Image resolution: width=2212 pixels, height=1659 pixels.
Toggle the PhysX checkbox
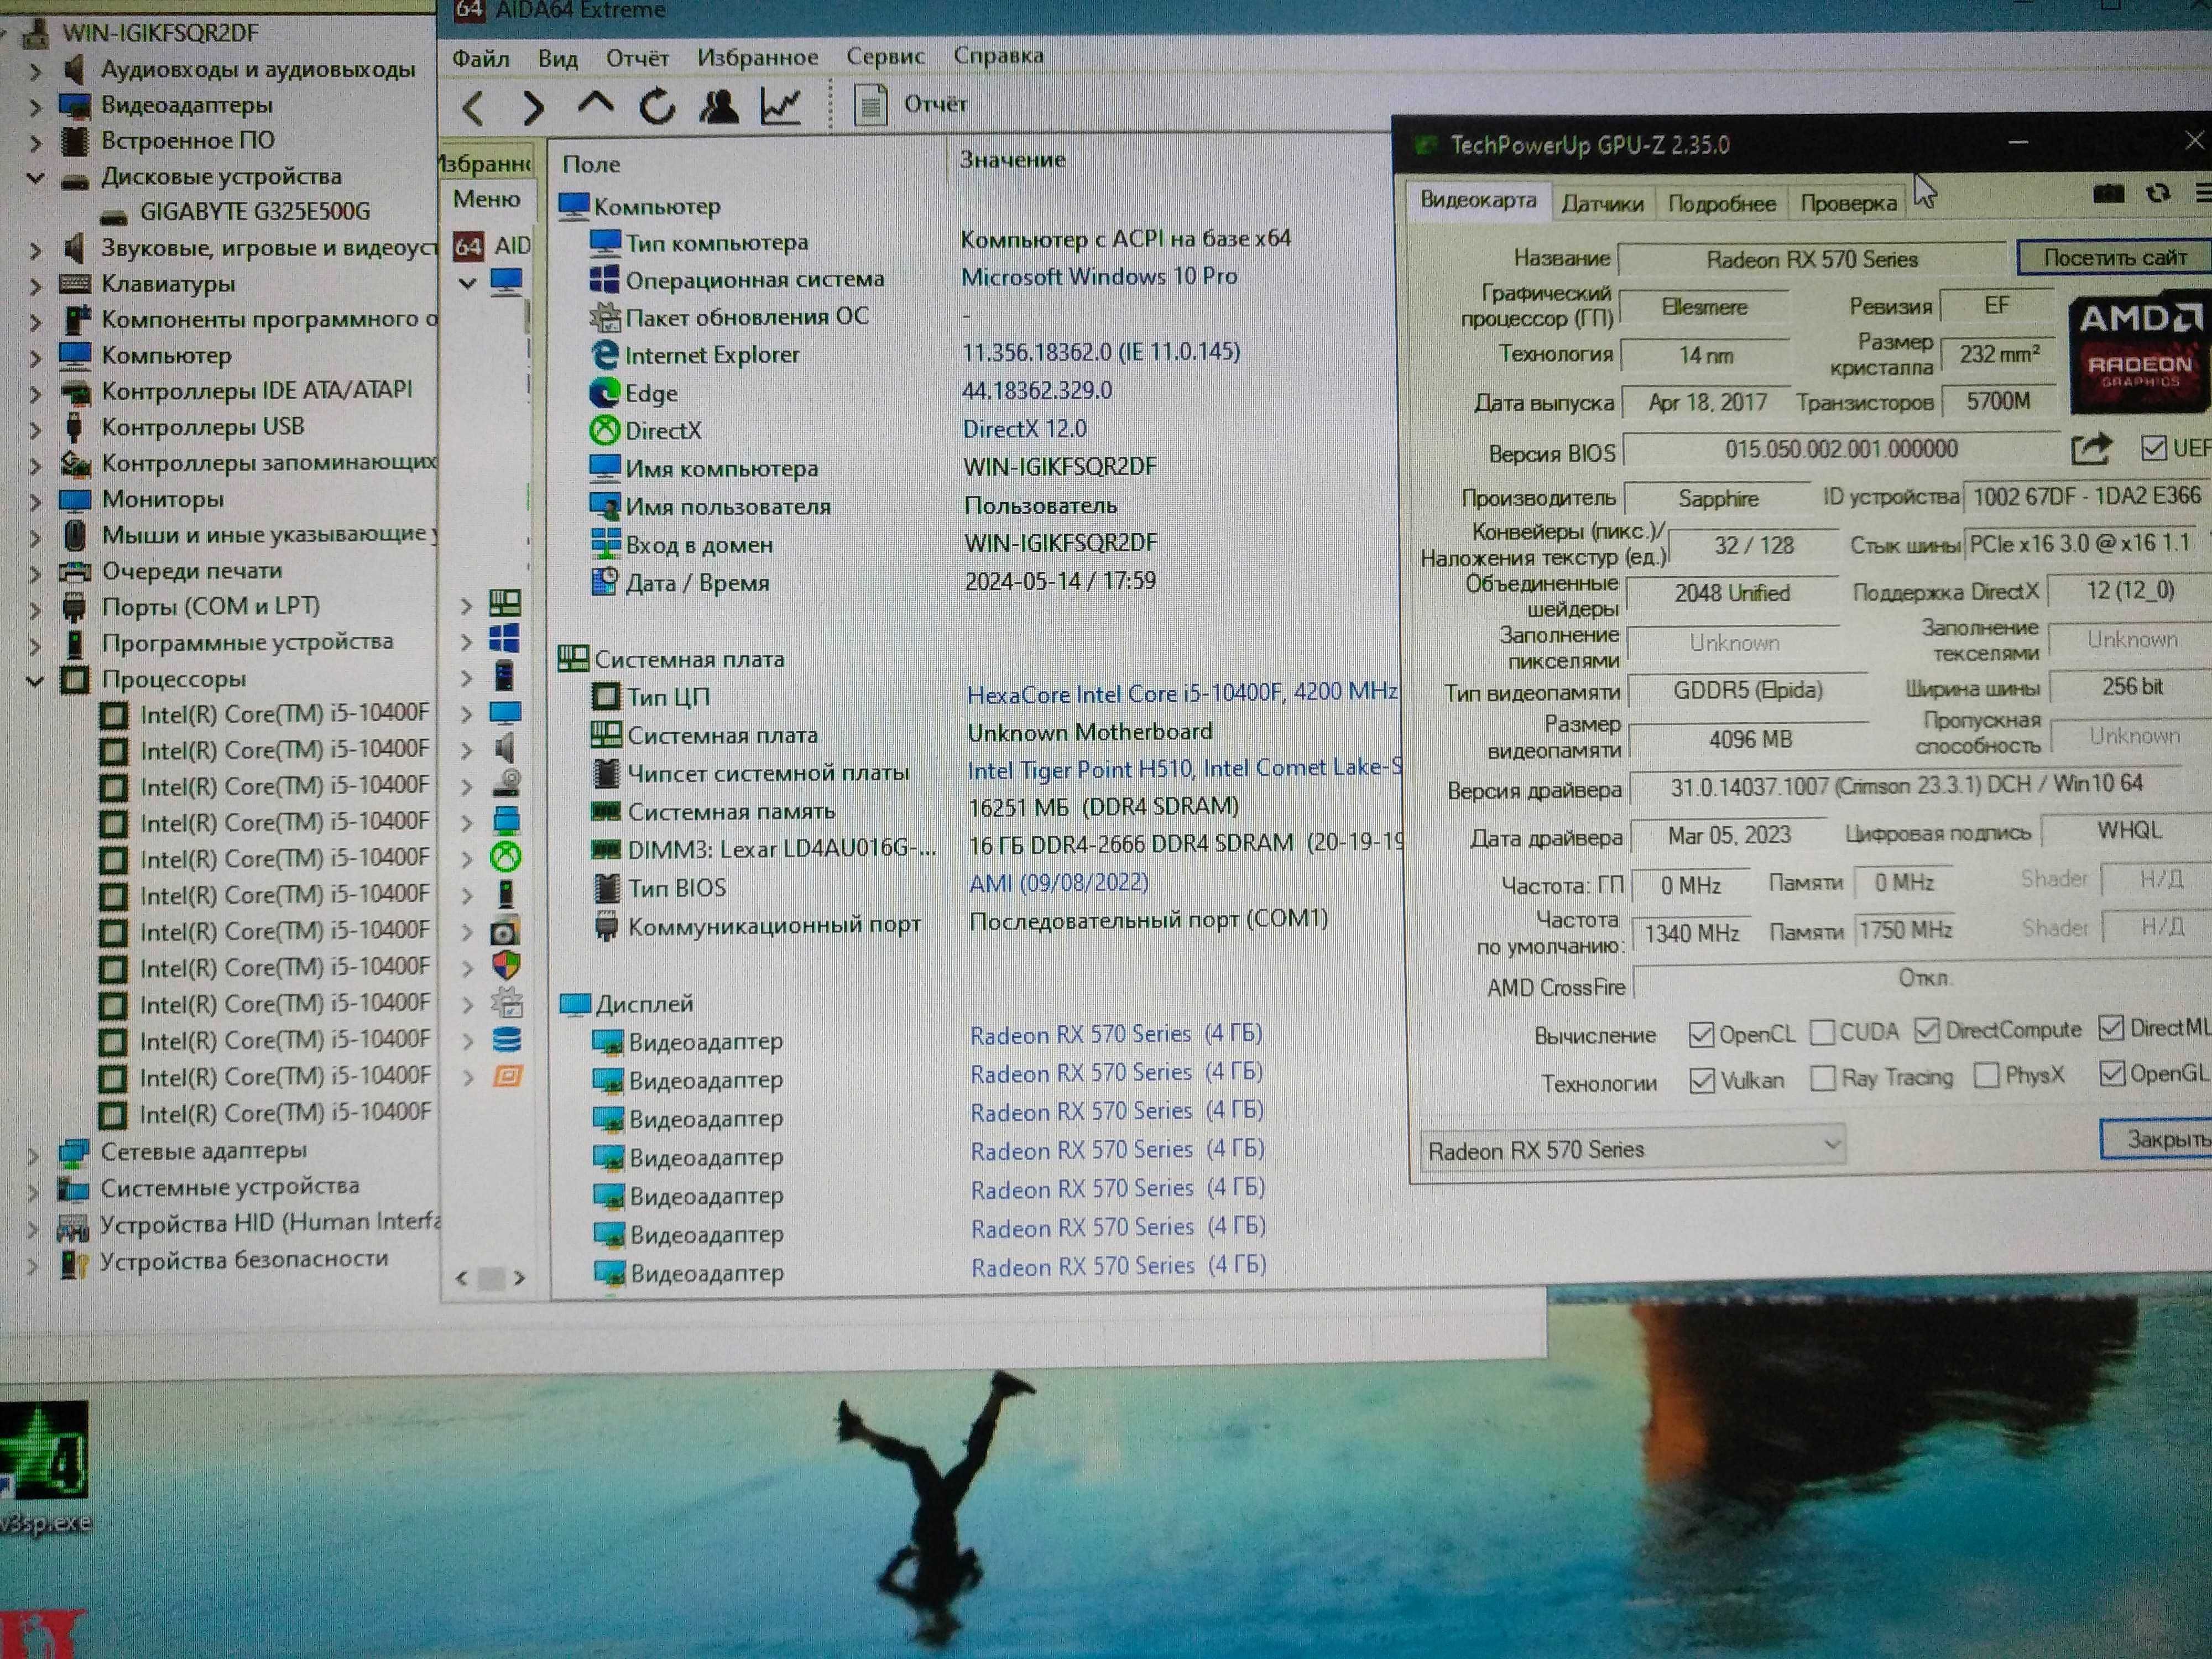(x=1987, y=1076)
